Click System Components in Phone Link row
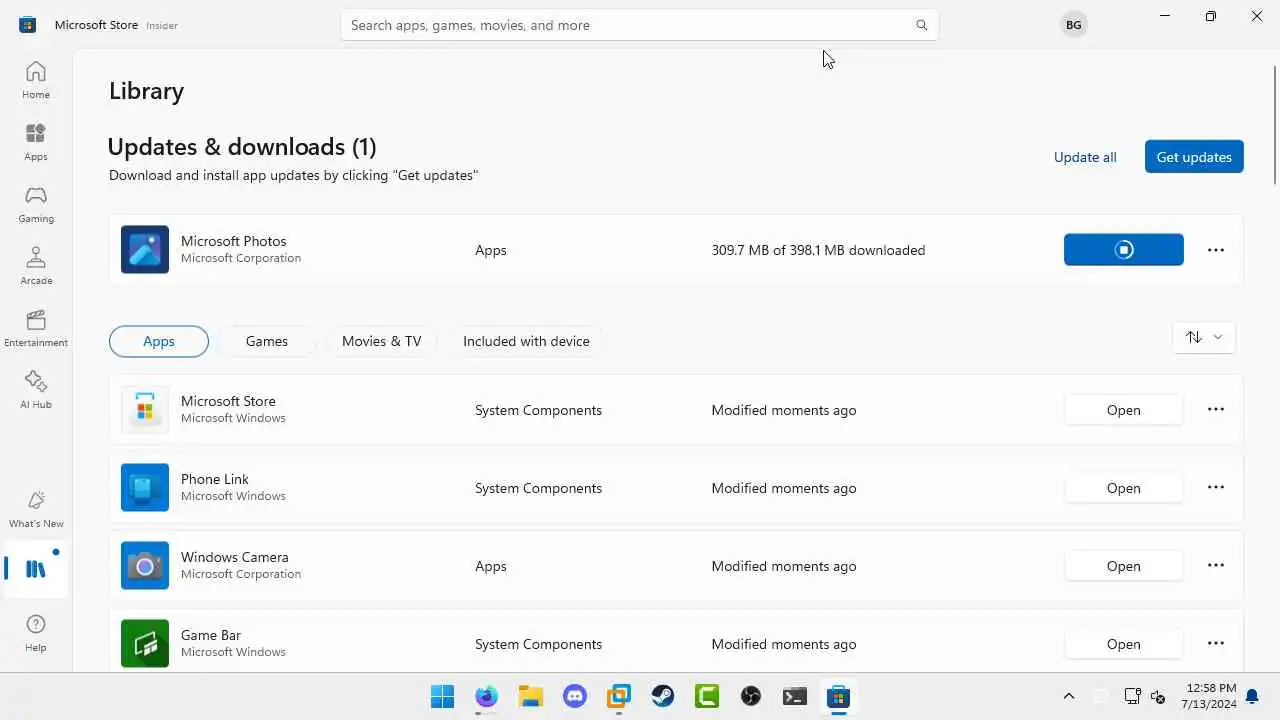1280x720 pixels. (538, 488)
